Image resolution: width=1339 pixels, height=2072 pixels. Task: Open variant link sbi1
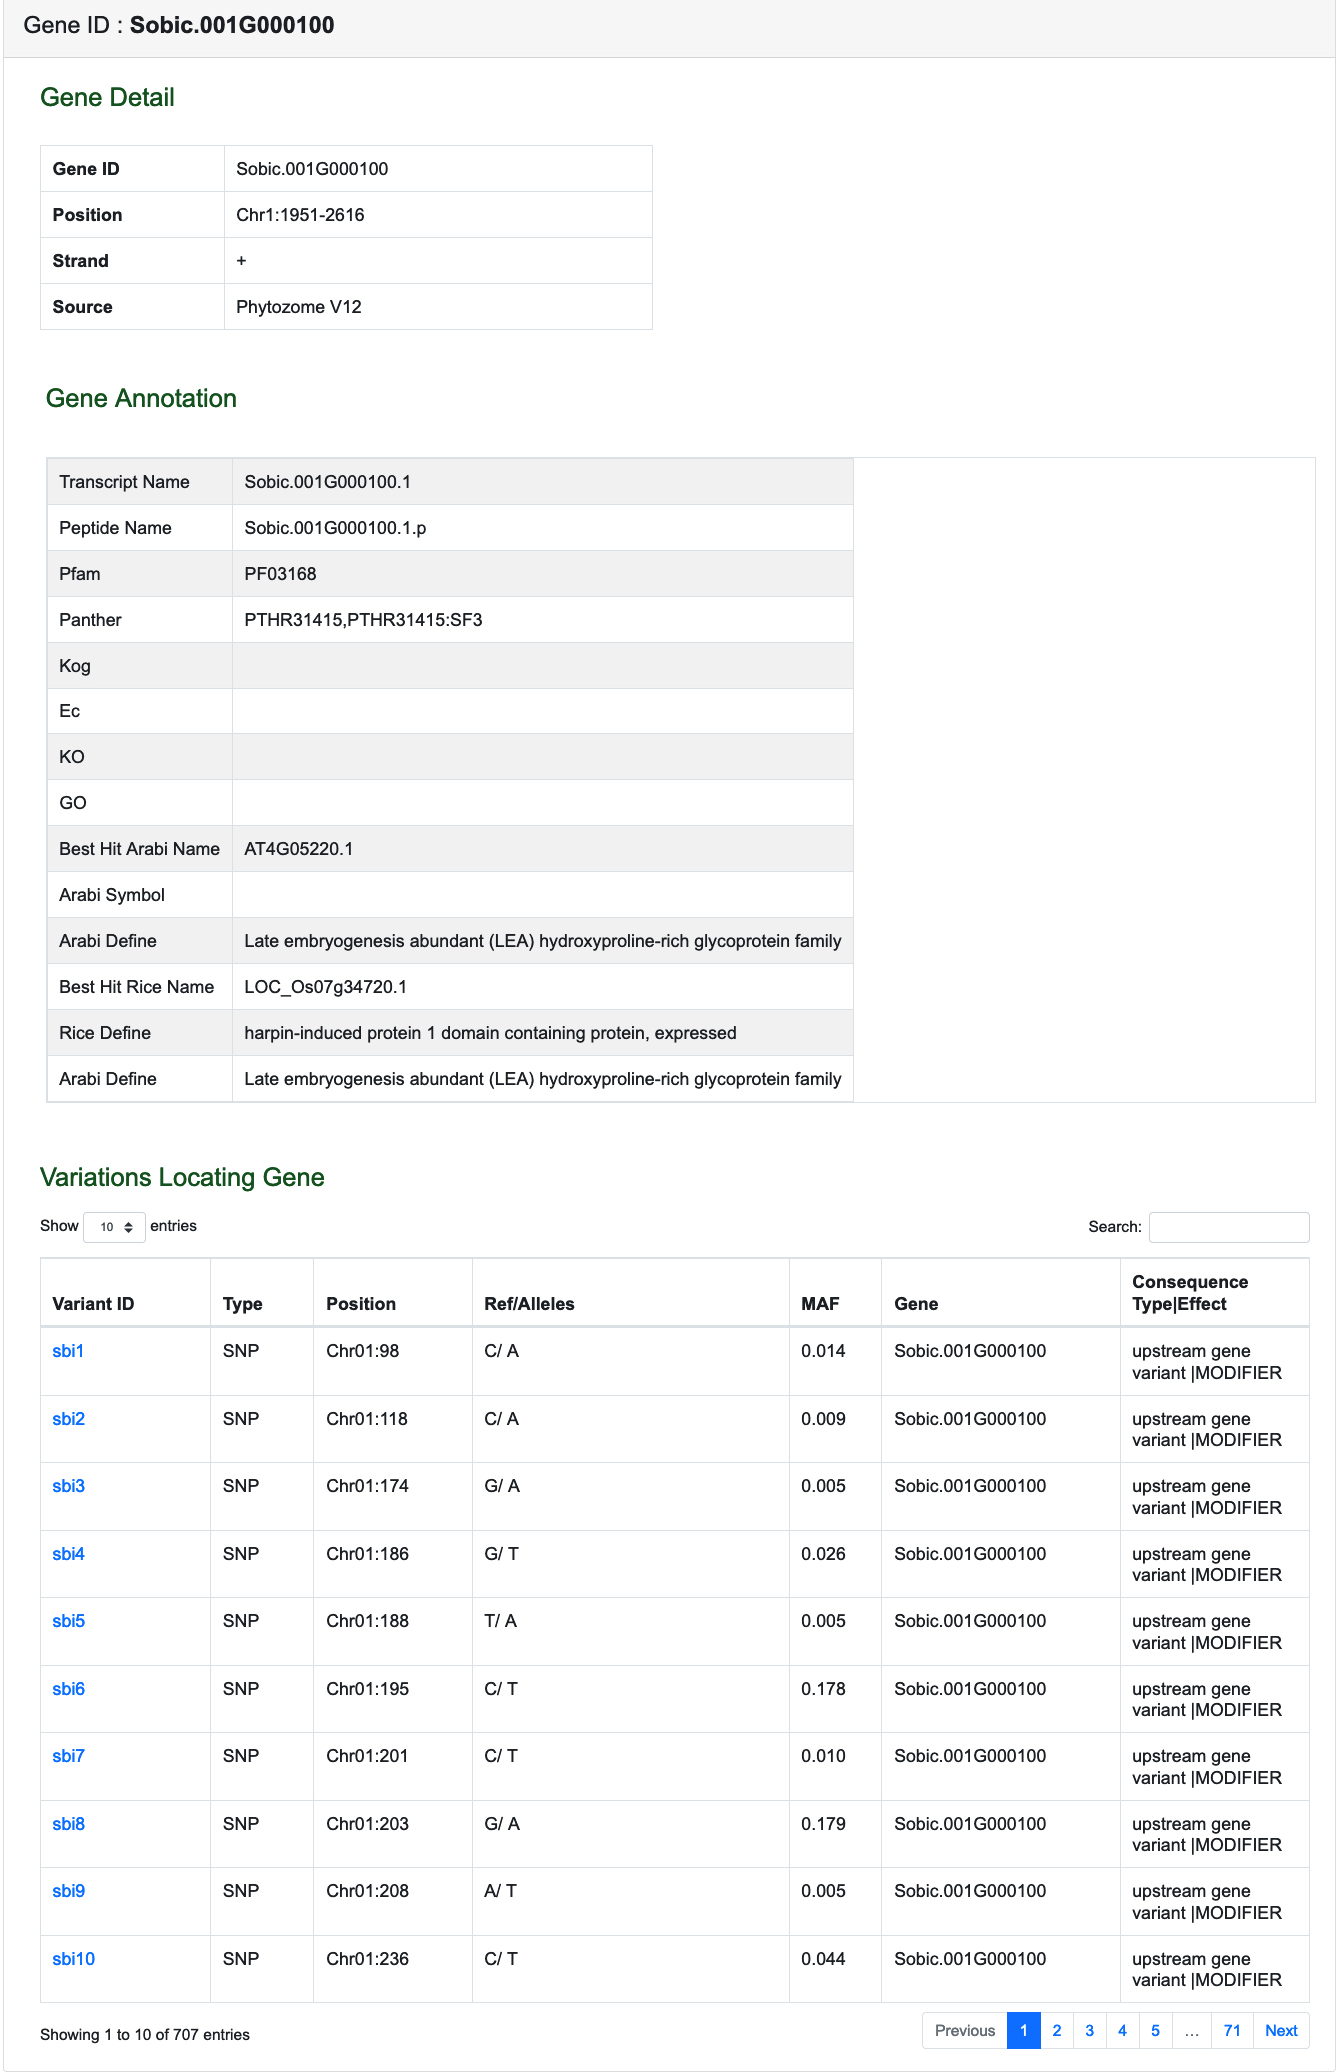coord(68,1351)
